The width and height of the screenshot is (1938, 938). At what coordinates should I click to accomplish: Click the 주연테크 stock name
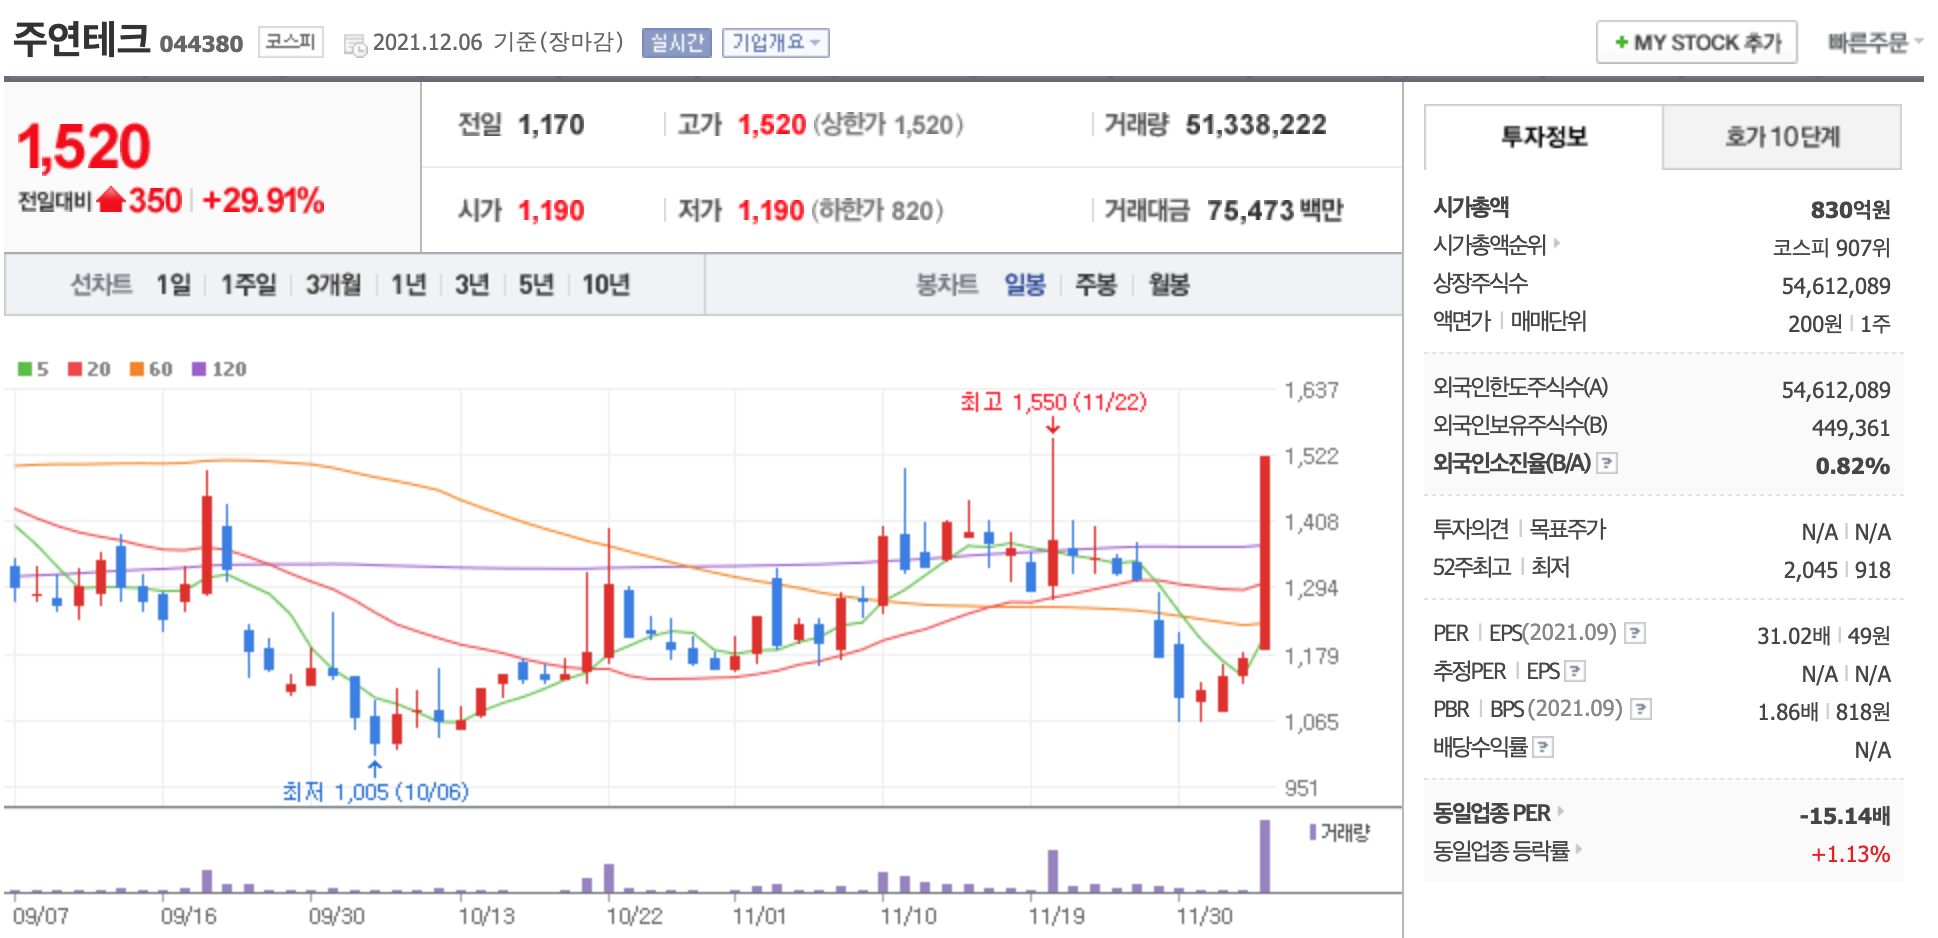(82, 40)
